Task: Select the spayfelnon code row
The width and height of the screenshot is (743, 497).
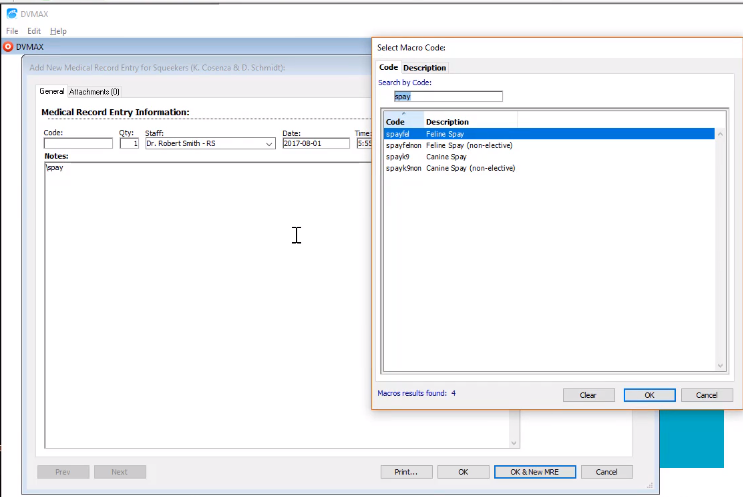Action: [403, 145]
